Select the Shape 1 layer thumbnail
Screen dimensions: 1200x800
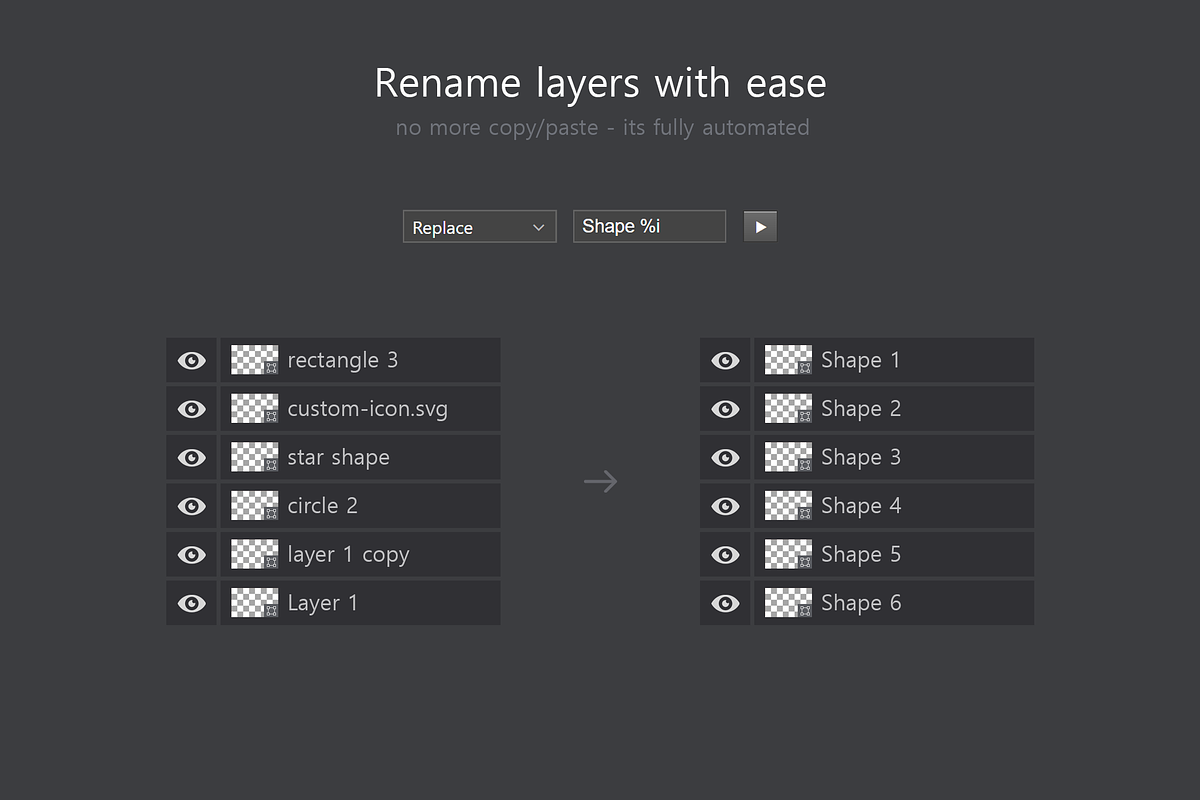point(788,360)
